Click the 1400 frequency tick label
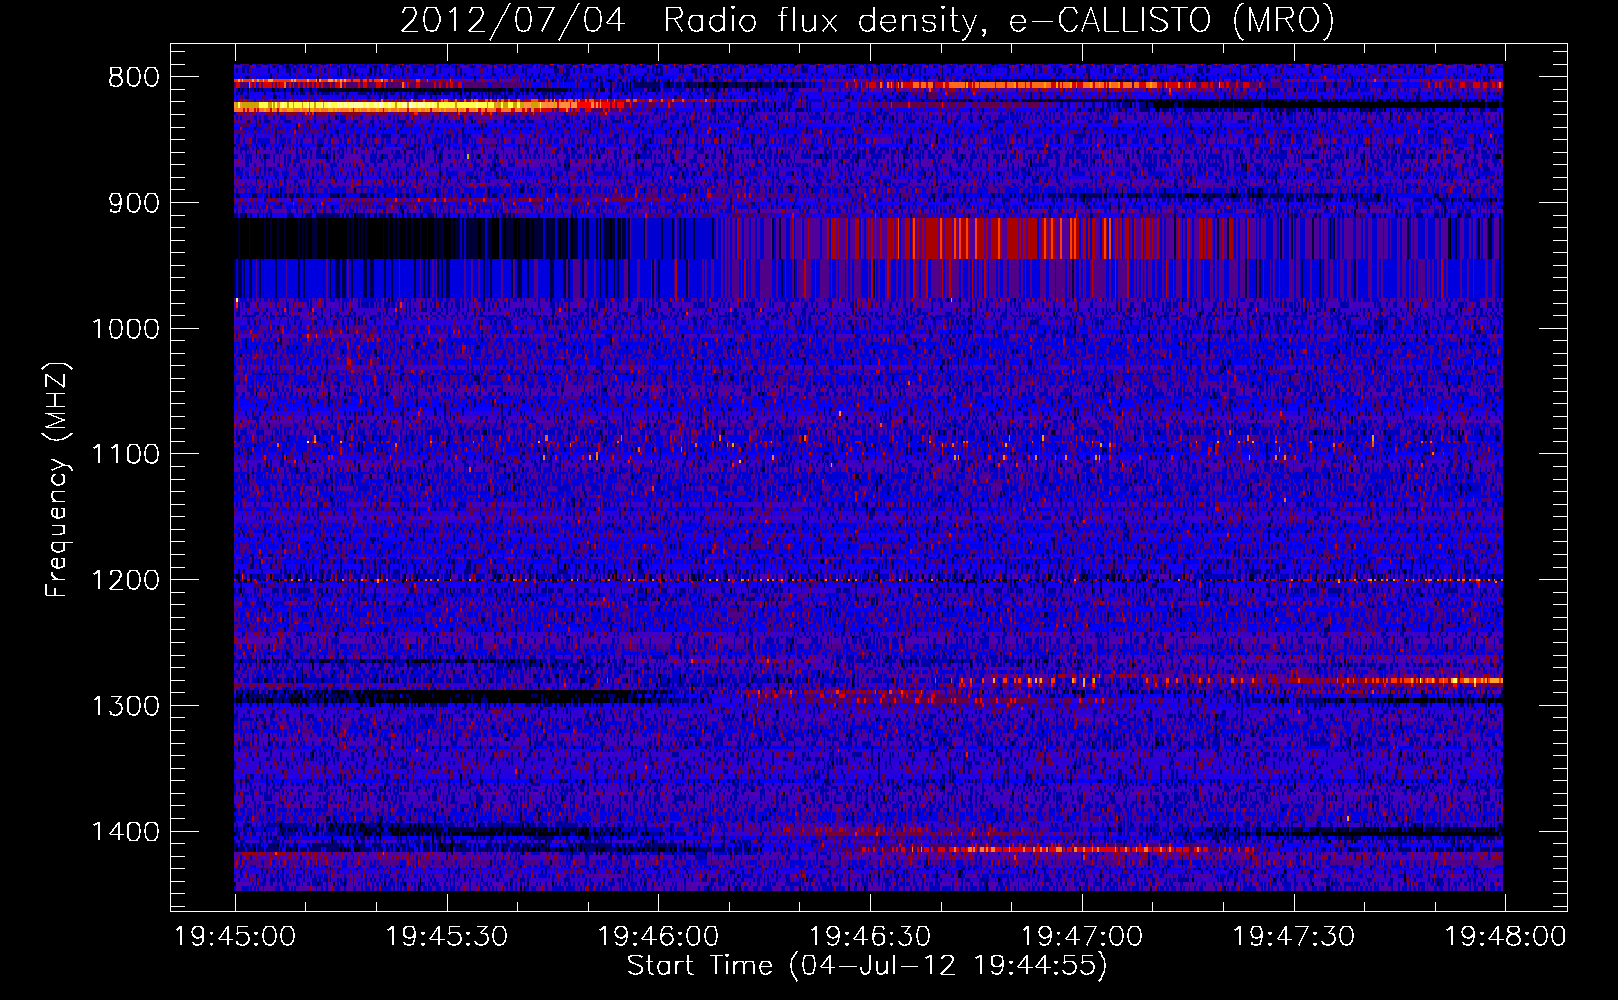 click(x=126, y=832)
